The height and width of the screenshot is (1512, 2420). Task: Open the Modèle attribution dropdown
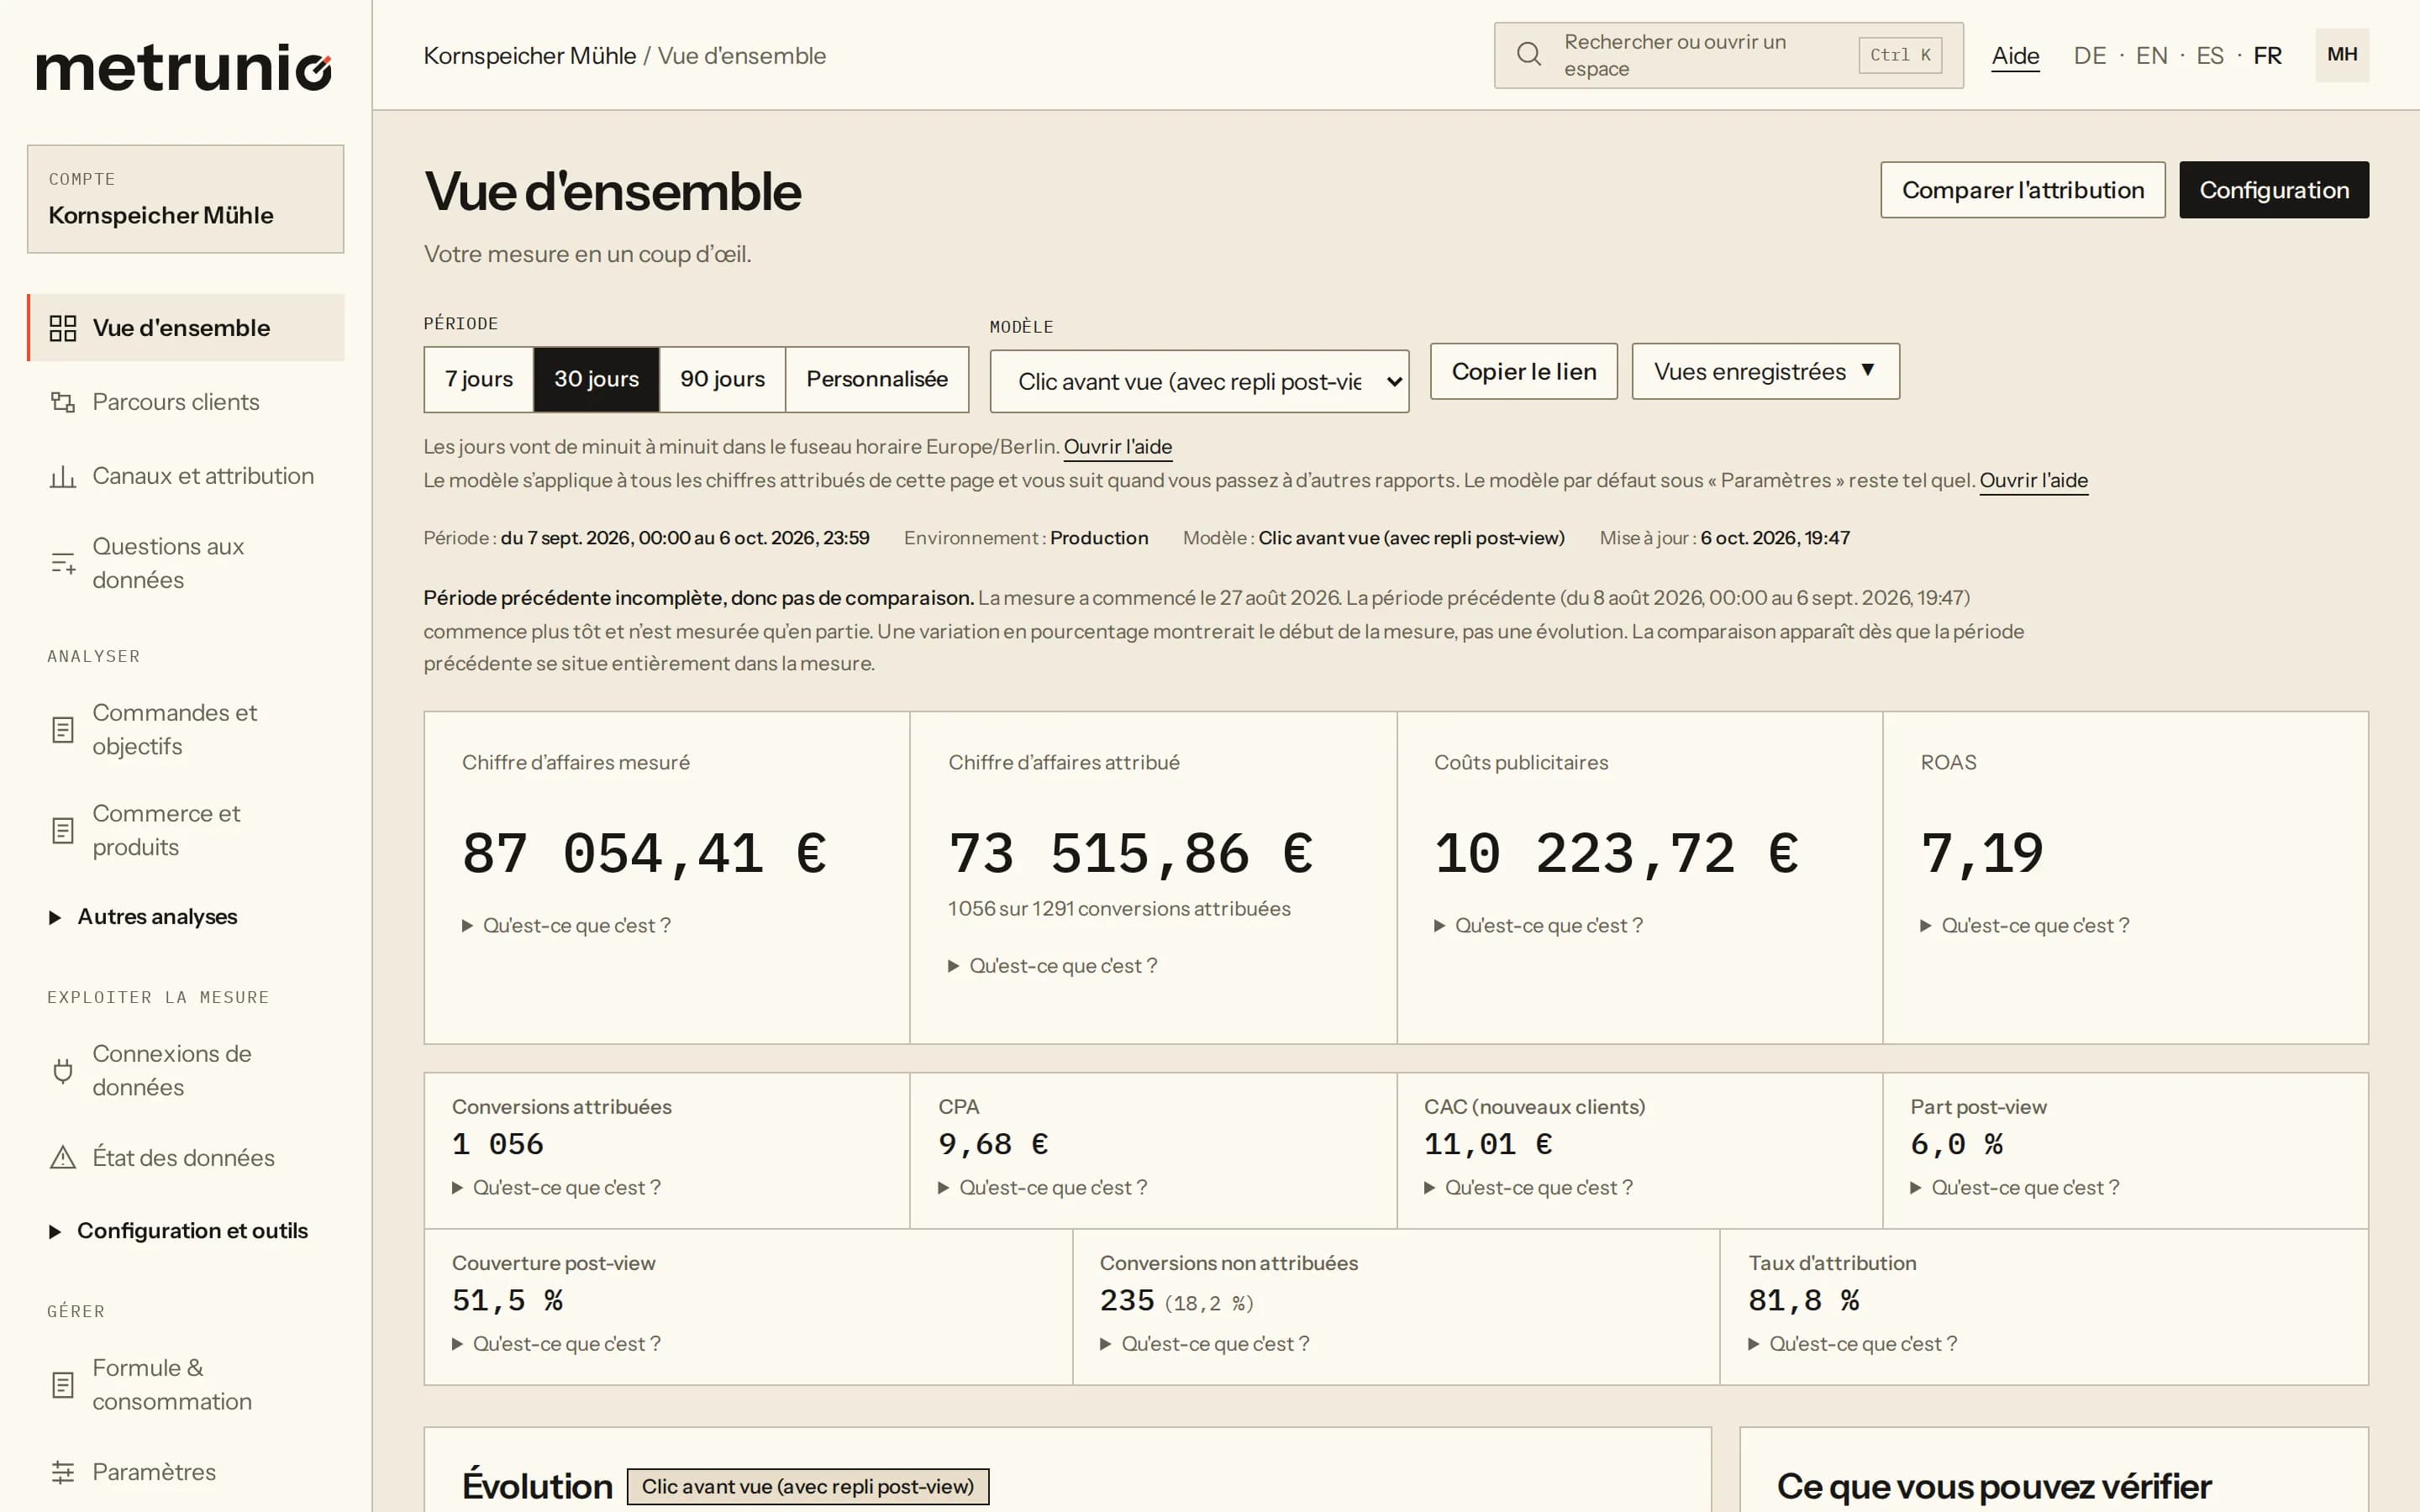point(1199,381)
